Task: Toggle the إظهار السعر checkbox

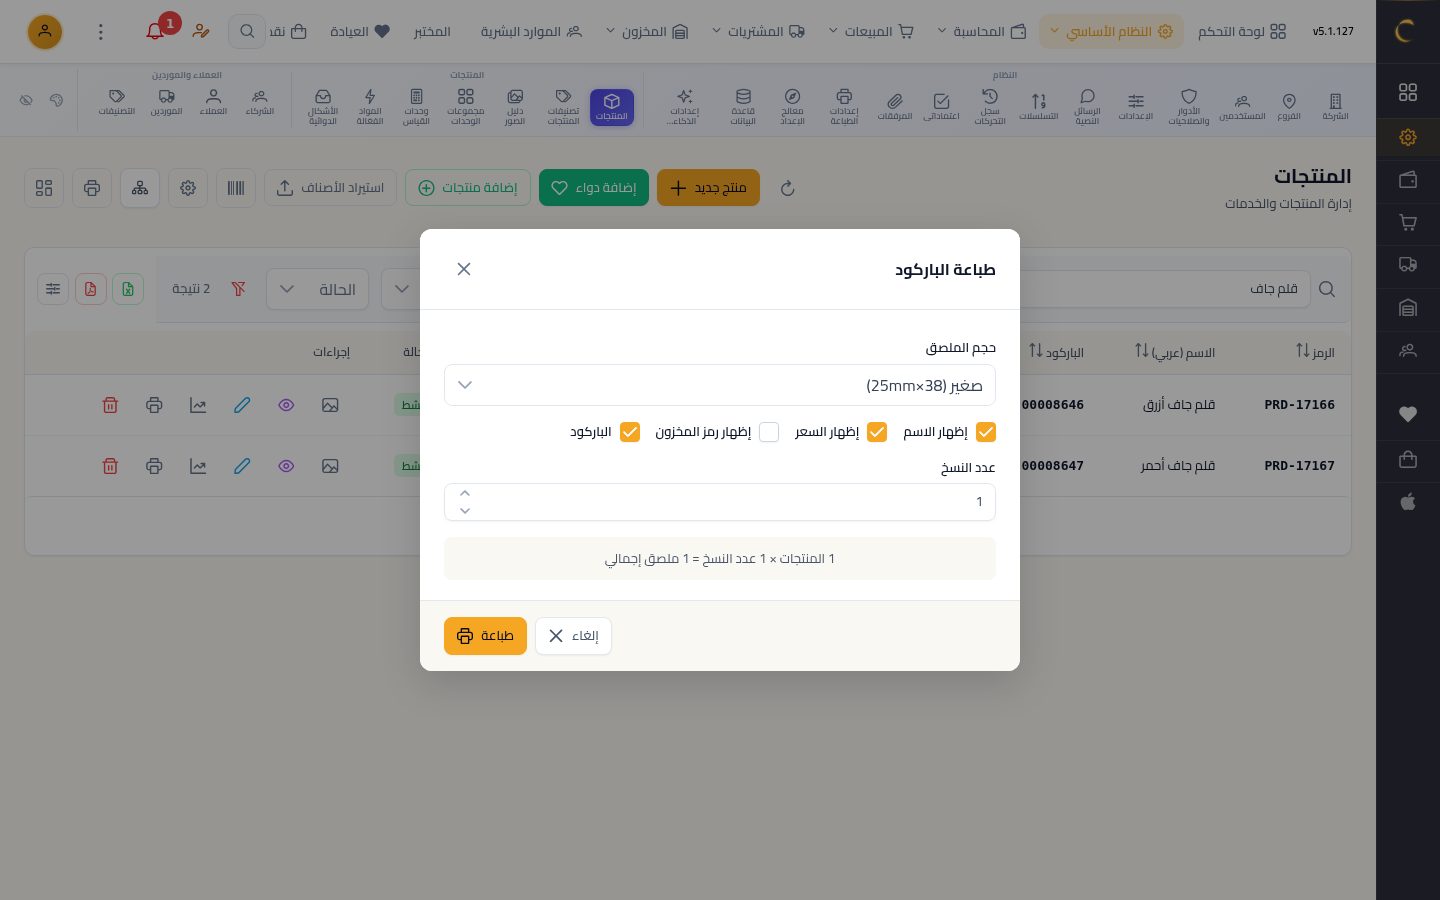Action: [877, 432]
